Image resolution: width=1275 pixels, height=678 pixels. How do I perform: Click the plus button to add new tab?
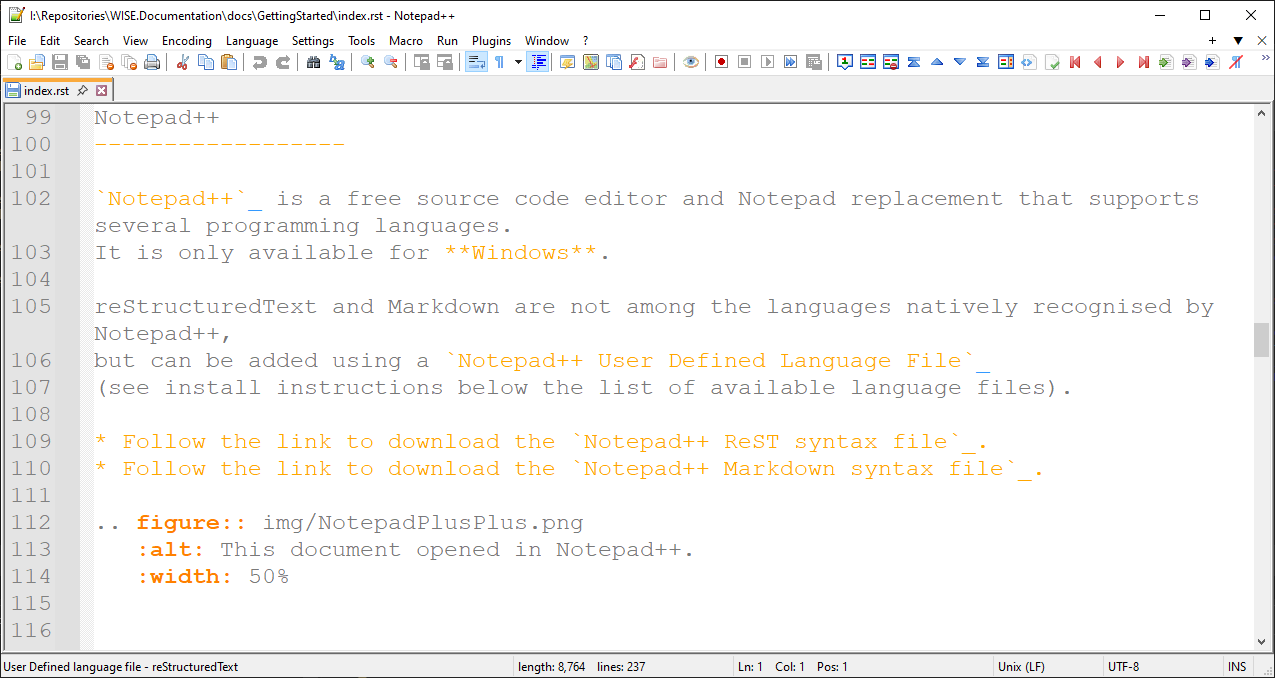[1213, 41]
